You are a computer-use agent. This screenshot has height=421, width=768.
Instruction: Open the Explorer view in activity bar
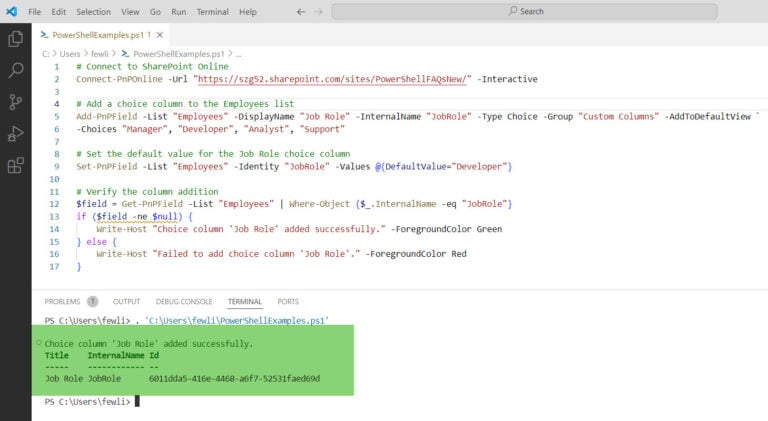pos(16,39)
